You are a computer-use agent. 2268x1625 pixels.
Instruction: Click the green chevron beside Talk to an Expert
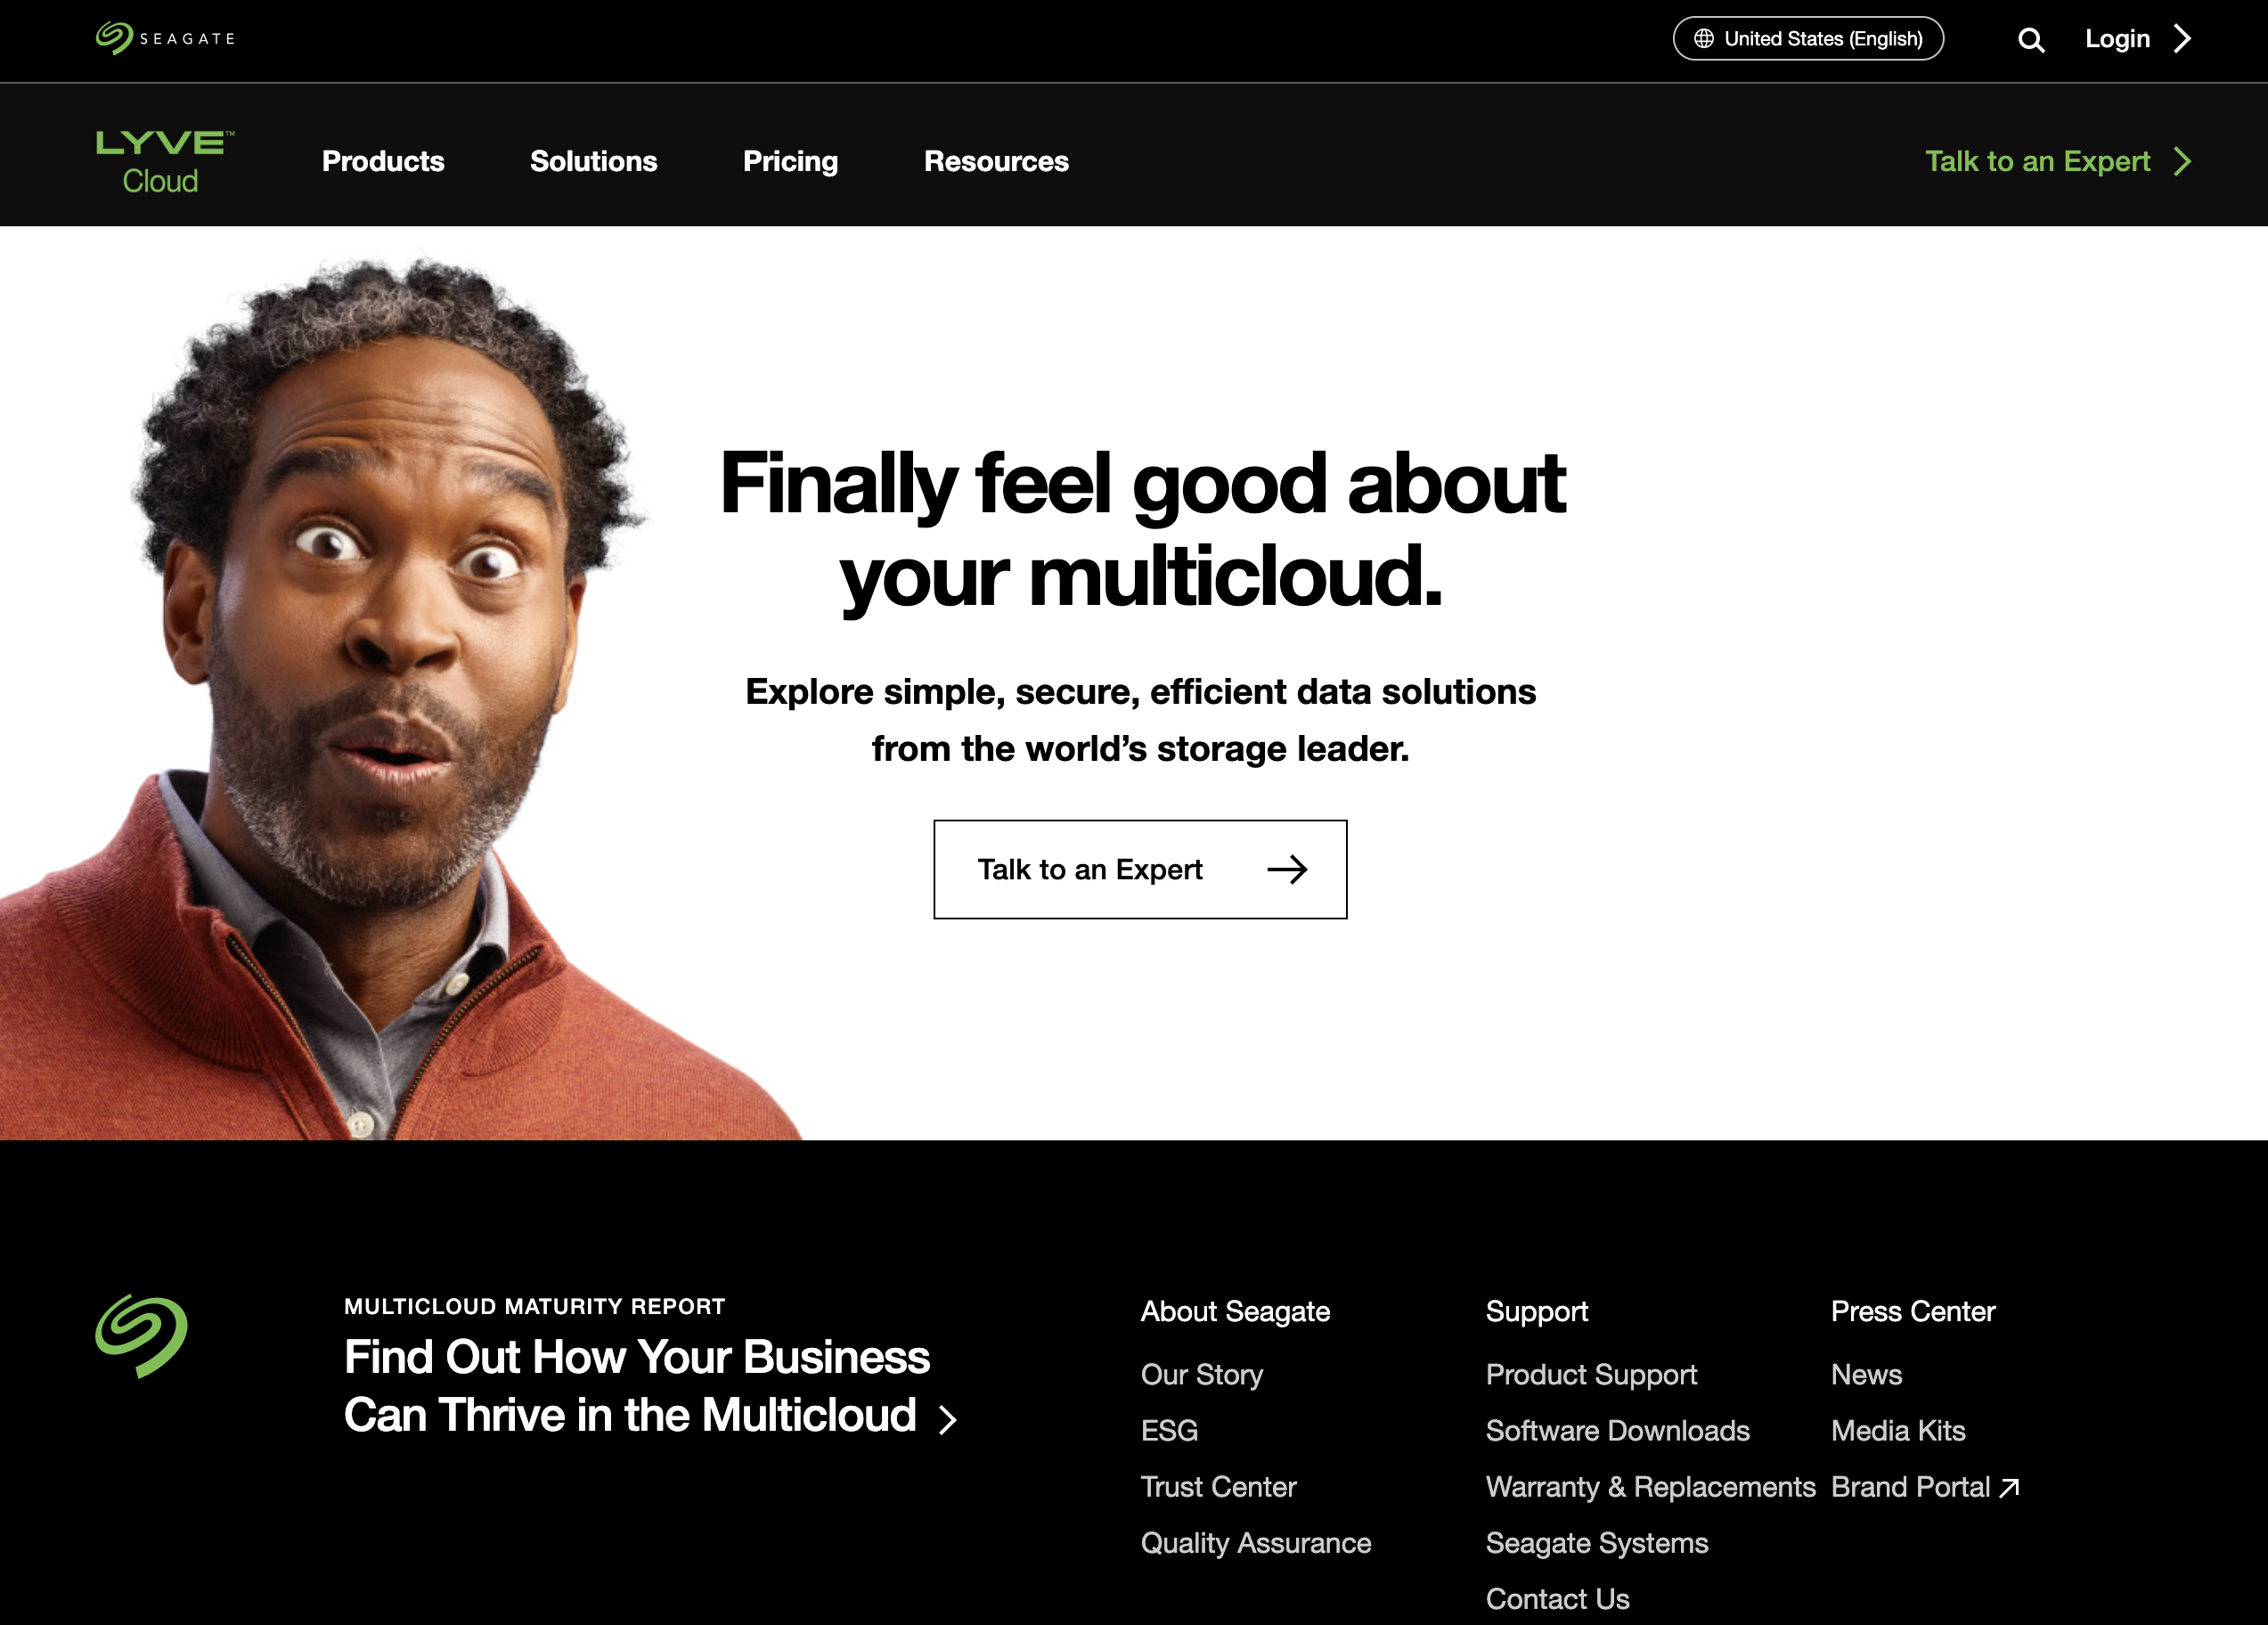point(2182,161)
